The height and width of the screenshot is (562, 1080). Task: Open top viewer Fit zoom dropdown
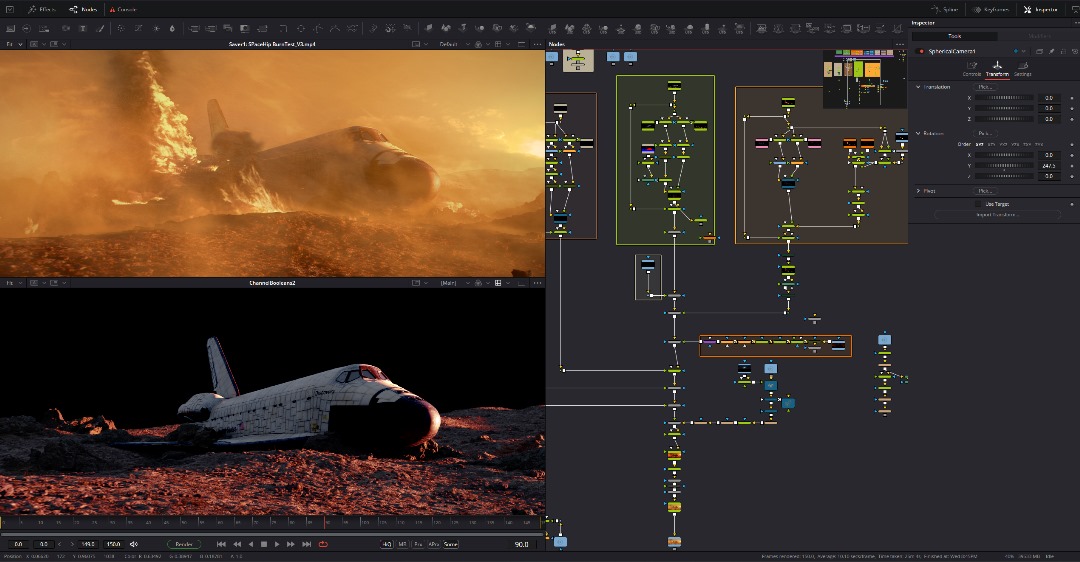coord(14,44)
